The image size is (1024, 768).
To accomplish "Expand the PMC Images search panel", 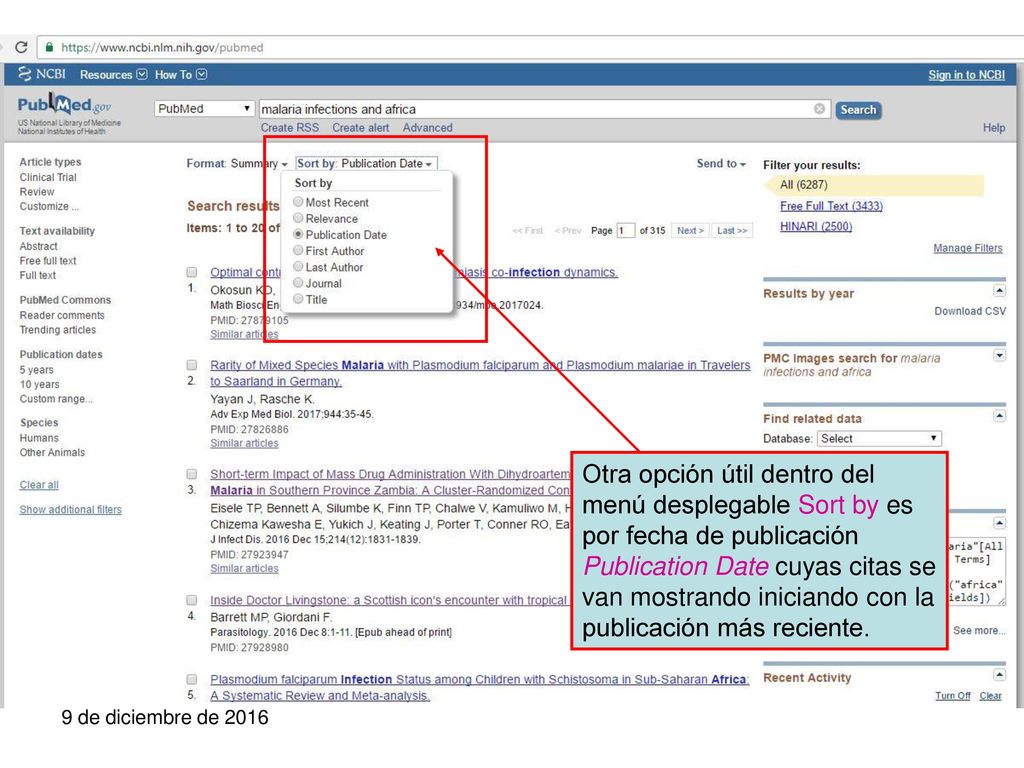I will [x=999, y=355].
